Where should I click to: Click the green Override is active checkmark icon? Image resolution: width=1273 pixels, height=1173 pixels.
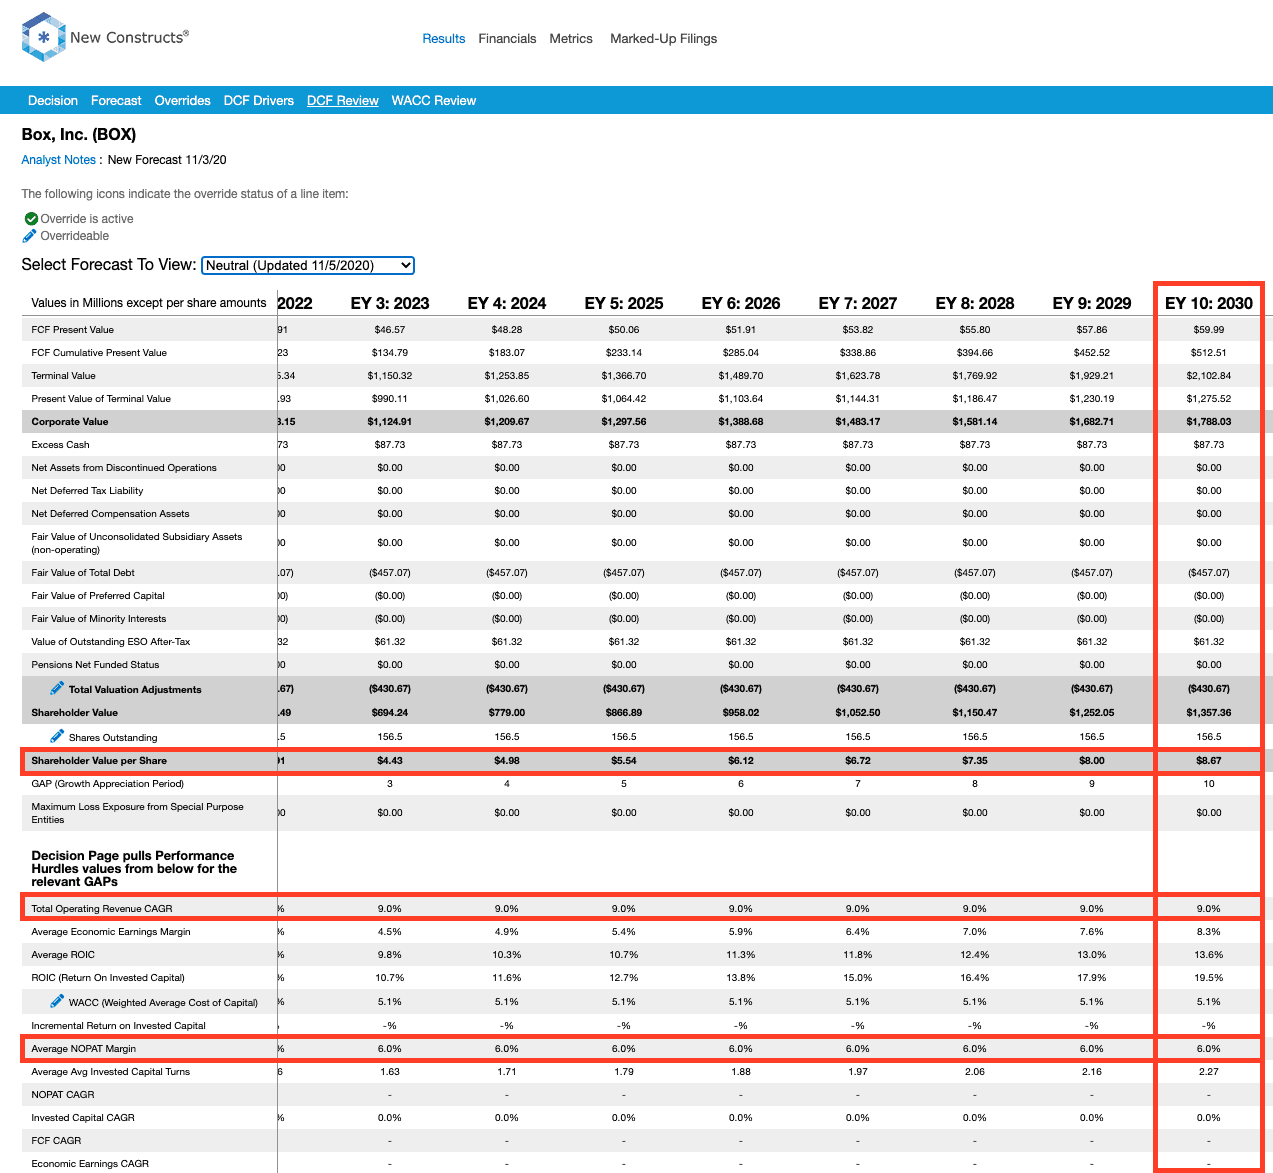[31, 219]
